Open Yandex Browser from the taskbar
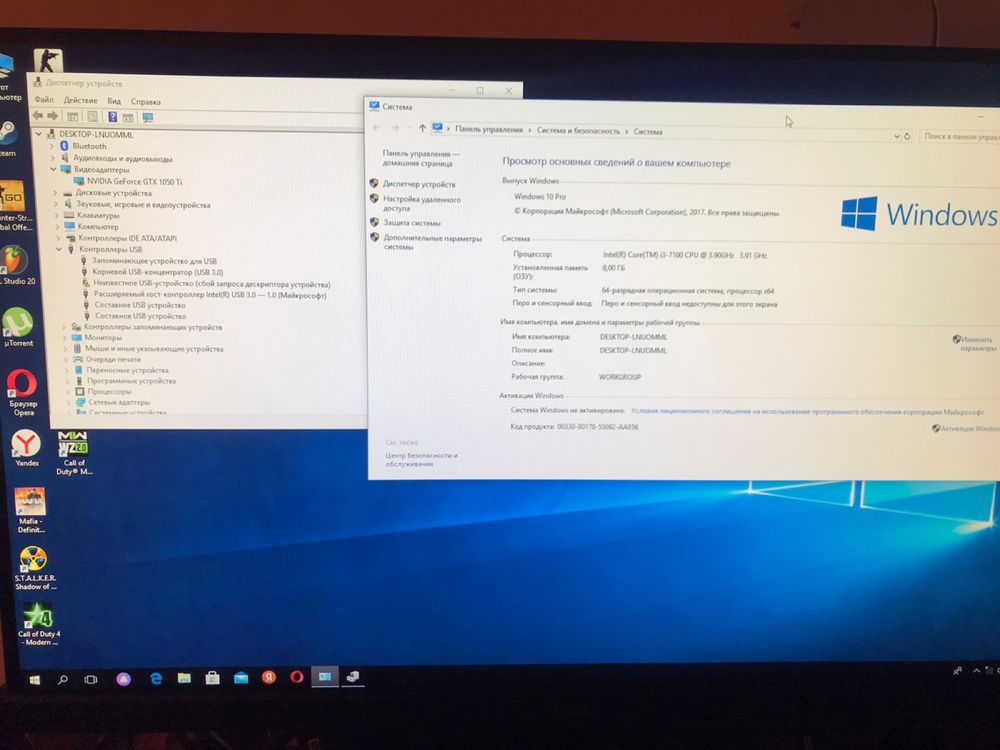The width and height of the screenshot is (1000, 750). coord(269,677)
